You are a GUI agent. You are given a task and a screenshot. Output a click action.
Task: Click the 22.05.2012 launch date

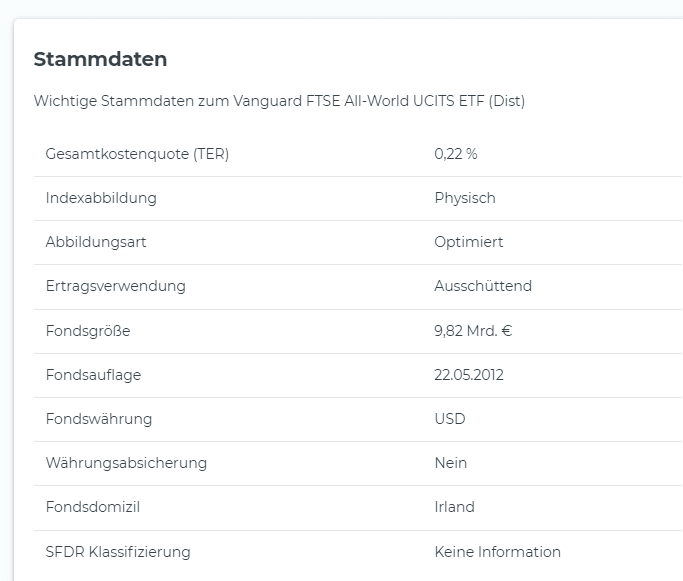pos(469,375)
